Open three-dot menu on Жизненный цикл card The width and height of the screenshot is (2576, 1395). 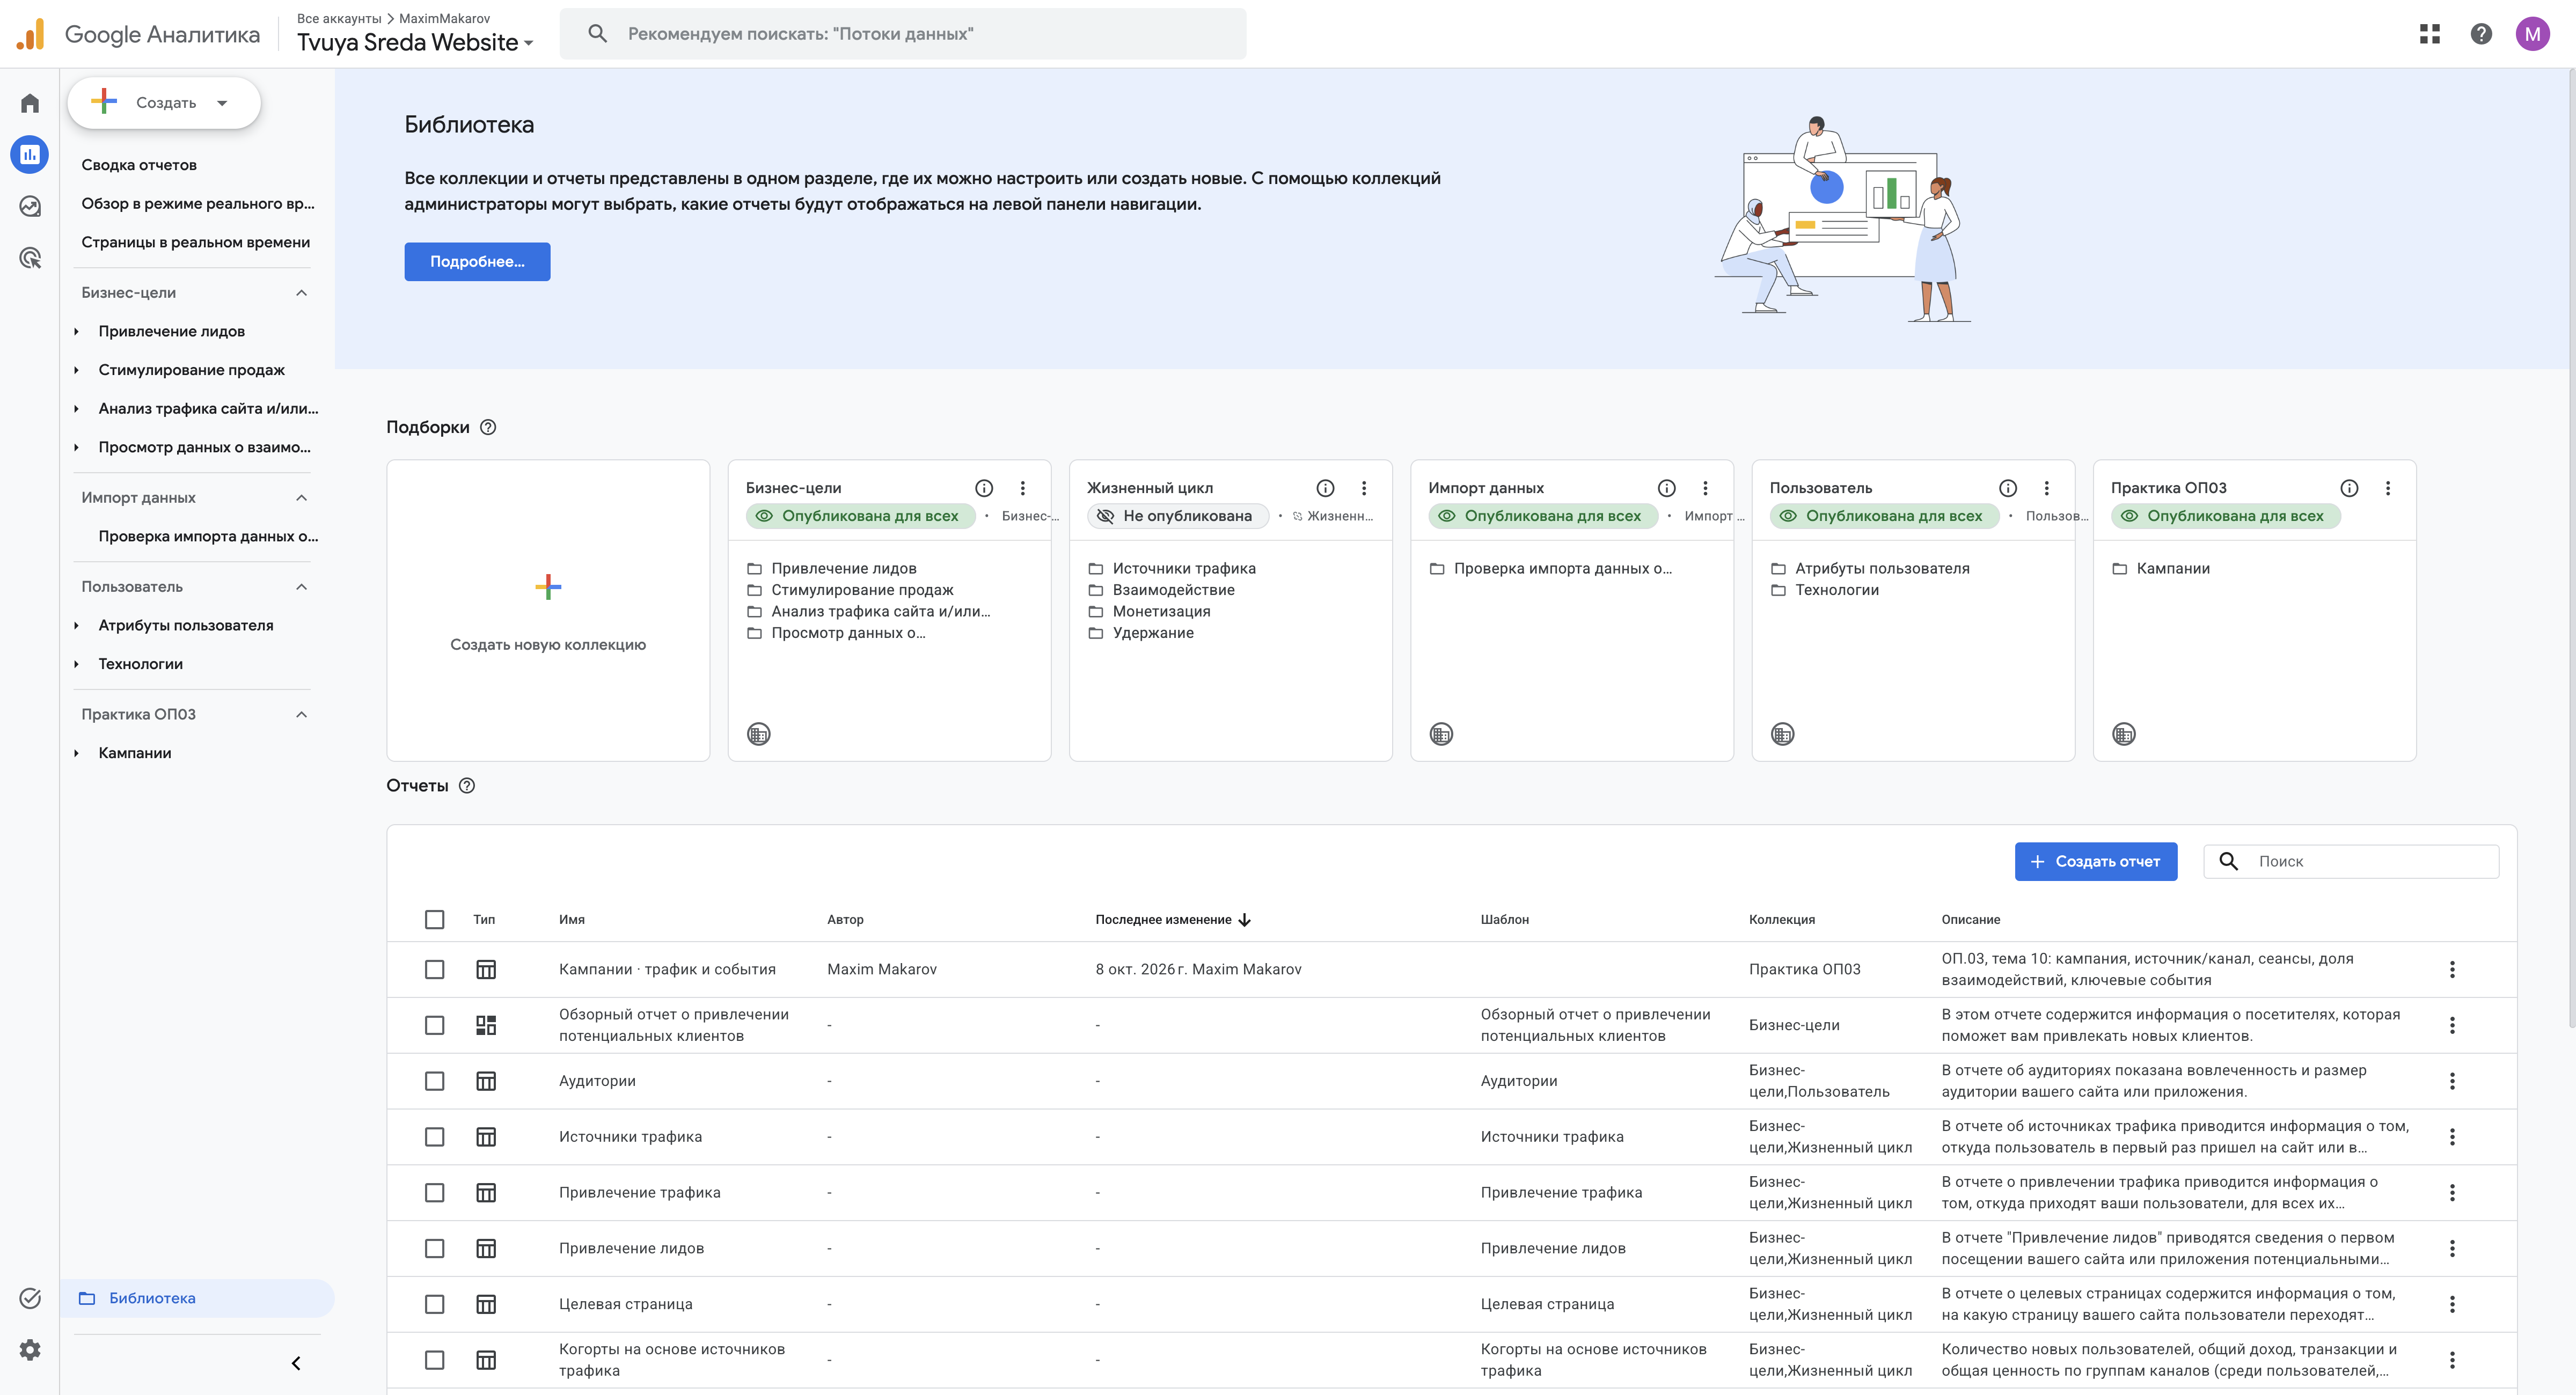[1364, 488]
